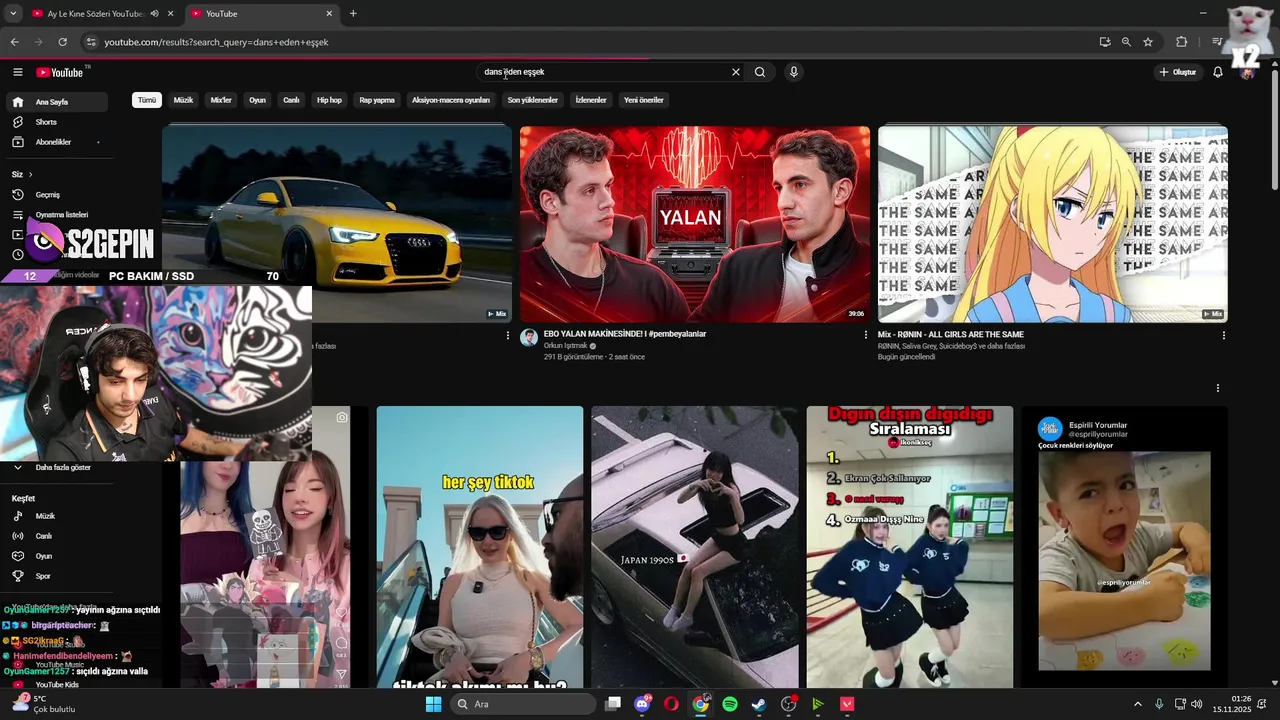Open the YouTube hamburger guide menu

pos(17,72)
